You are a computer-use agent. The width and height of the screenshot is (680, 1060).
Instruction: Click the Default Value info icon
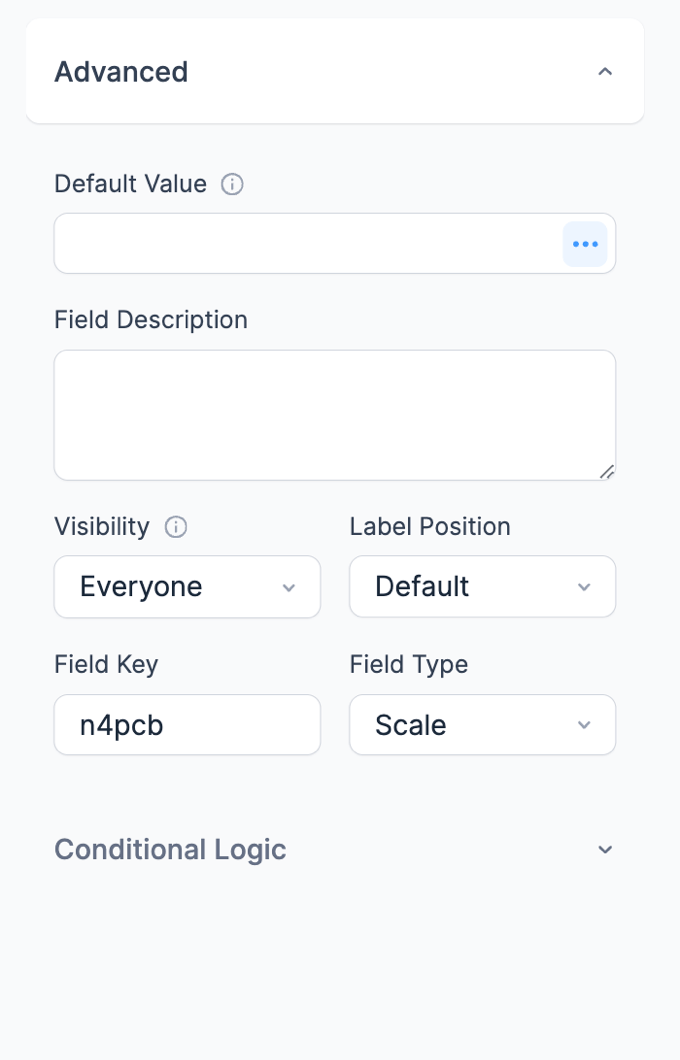tap(231, 184)
